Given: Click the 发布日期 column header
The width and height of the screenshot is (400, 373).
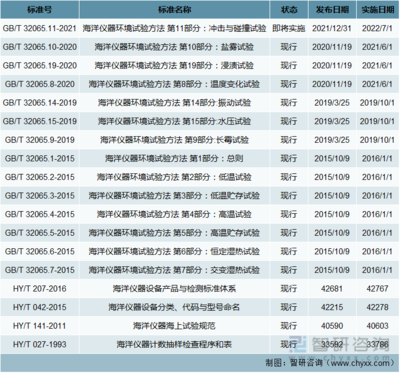Looking at the screenshot, I should coord(332,10).
